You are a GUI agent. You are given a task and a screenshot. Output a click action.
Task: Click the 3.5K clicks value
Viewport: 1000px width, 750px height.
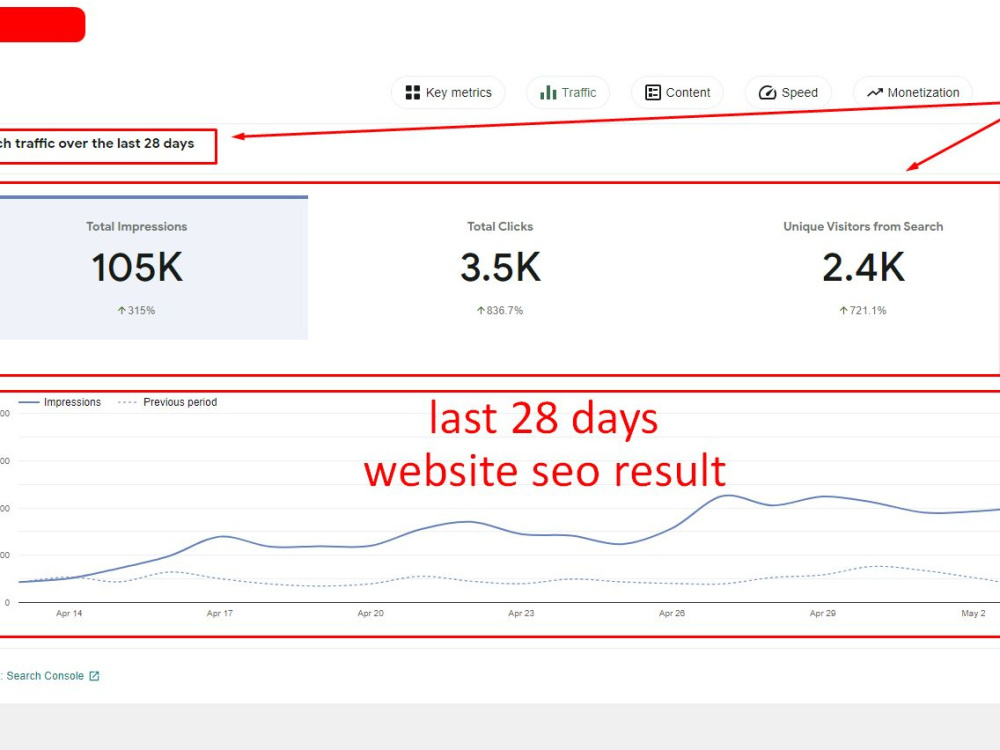501,267
